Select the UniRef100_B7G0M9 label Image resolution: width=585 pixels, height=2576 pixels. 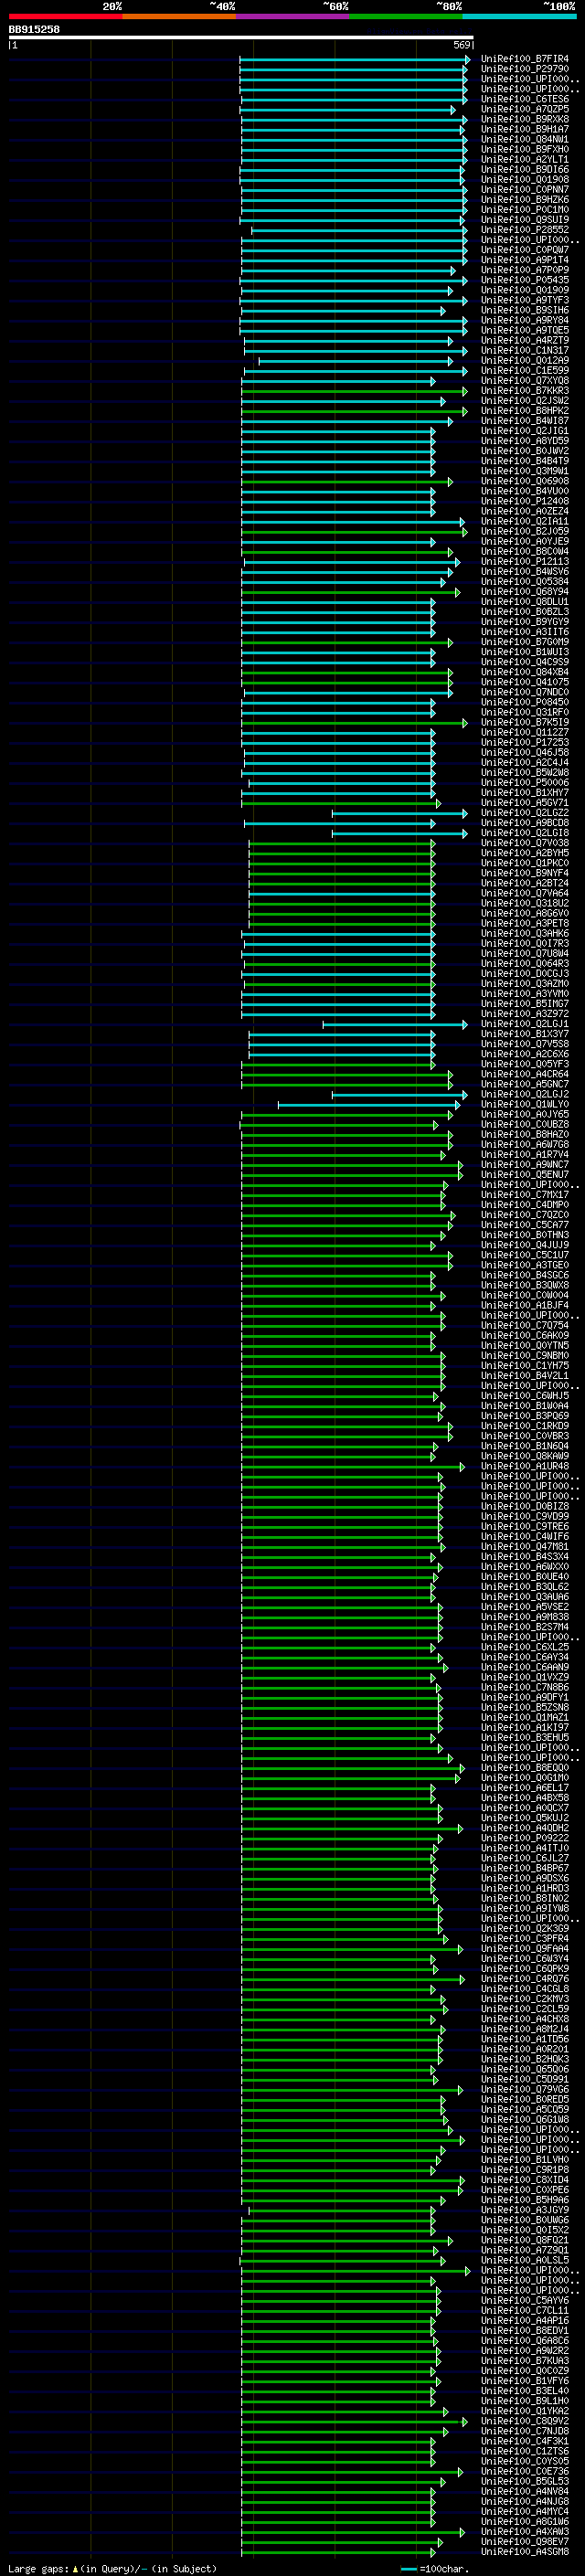click(x=524, y=642)
